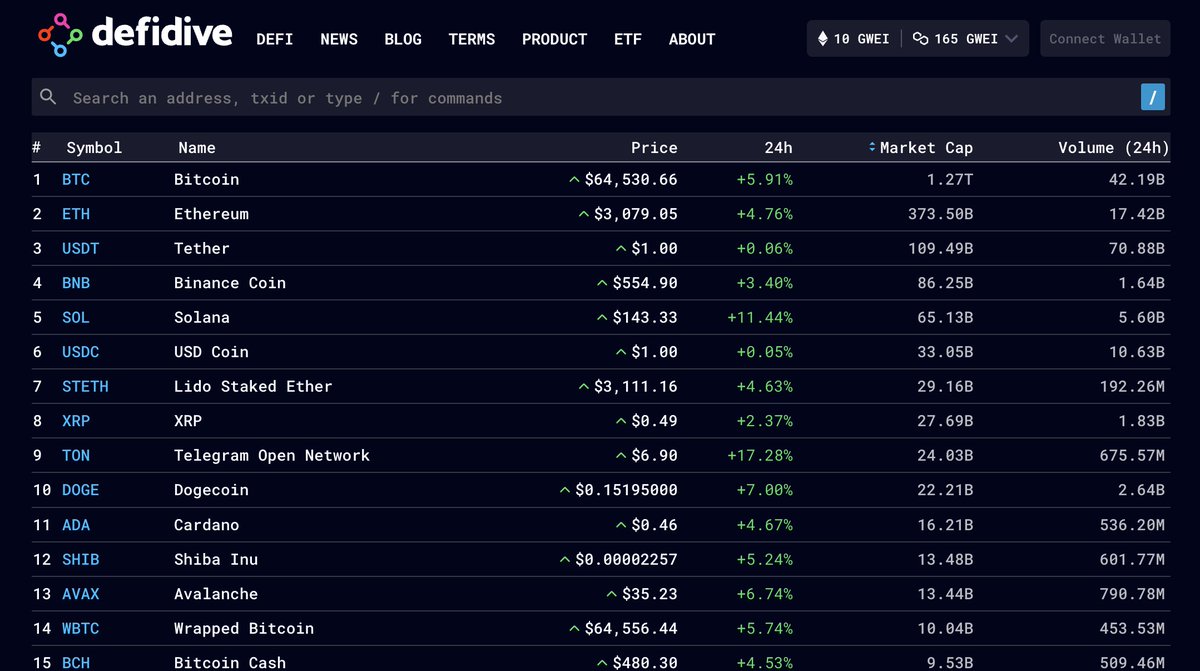Click the $64,530.66 Bitcoin price
The image size is (1200, 671).
(631, 180)
